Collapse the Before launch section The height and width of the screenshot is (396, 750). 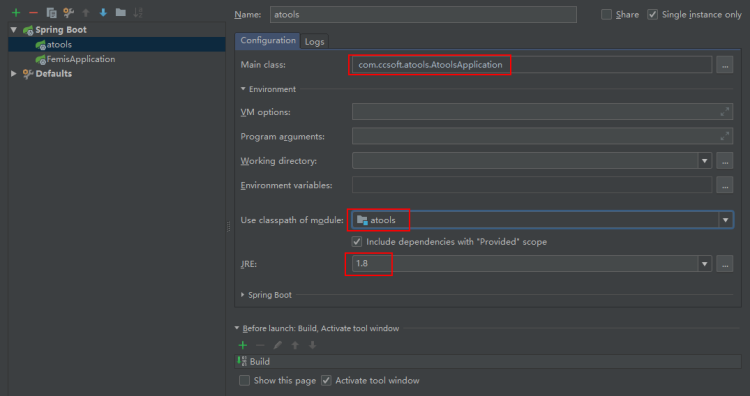click(x=237, y=328)
